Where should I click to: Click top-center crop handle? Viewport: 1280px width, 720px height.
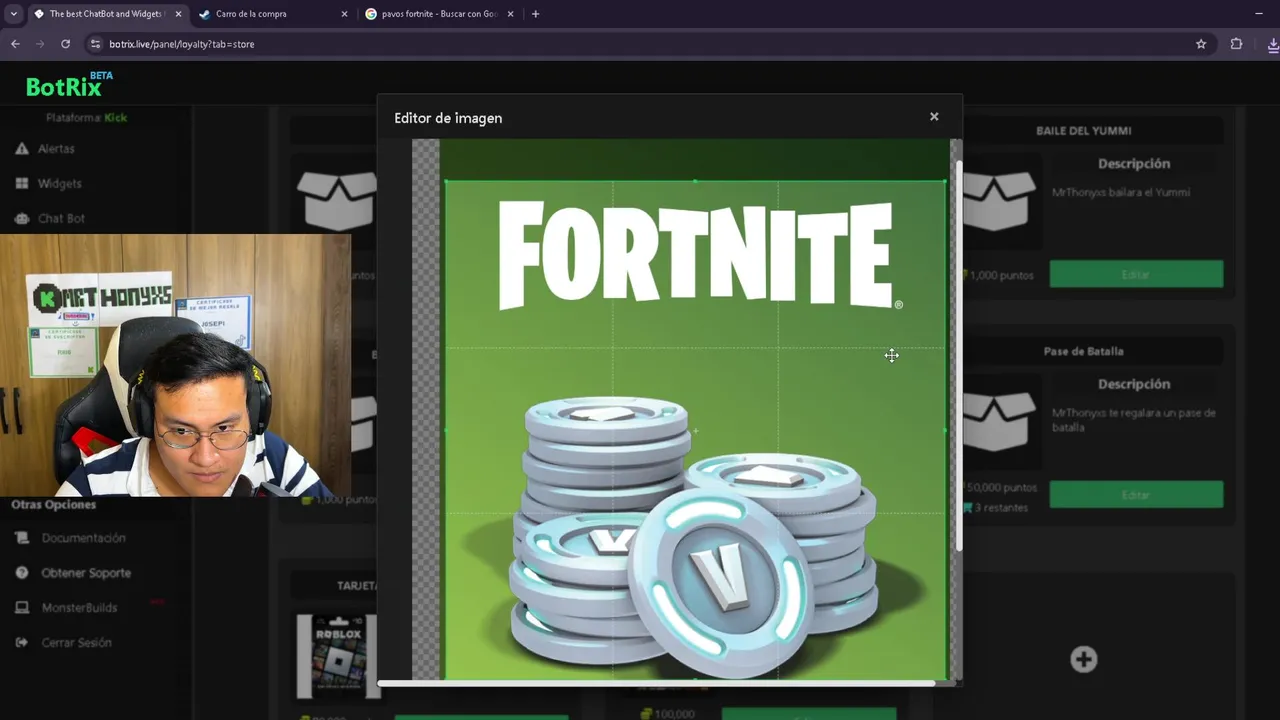695,181
